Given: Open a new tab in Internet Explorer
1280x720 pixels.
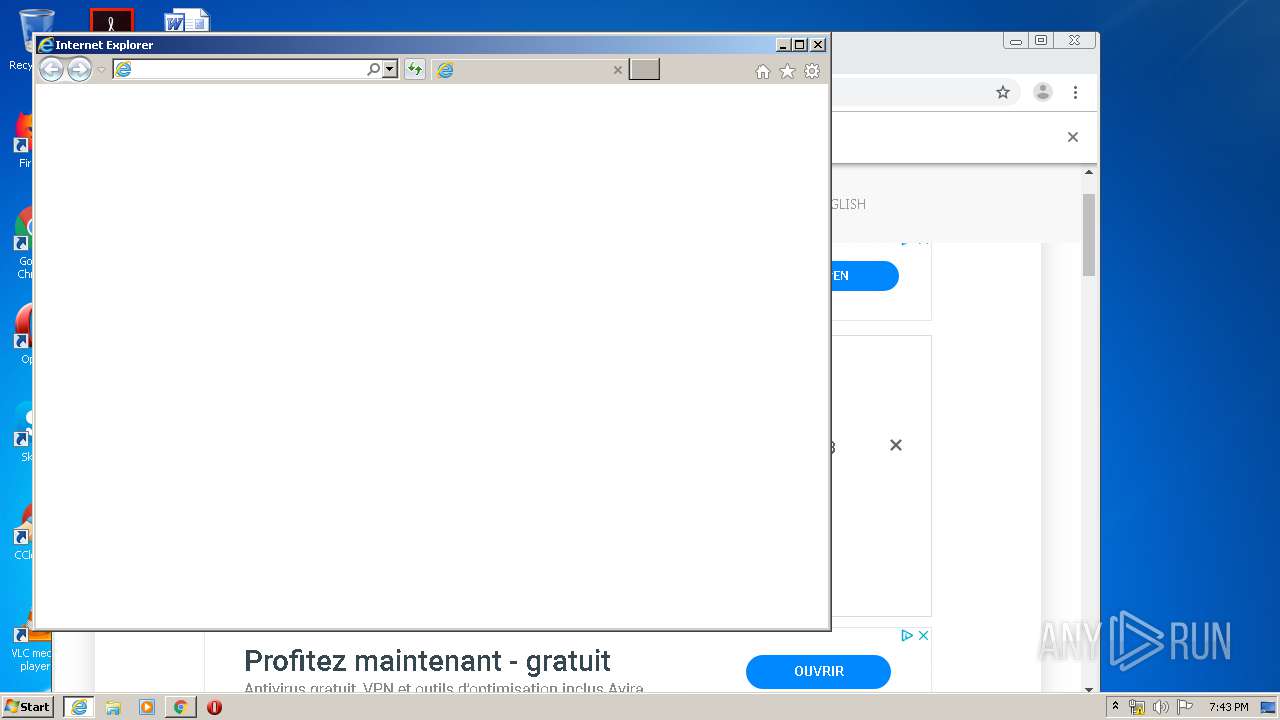Looking at the screenshot, I should pos(644,69).
